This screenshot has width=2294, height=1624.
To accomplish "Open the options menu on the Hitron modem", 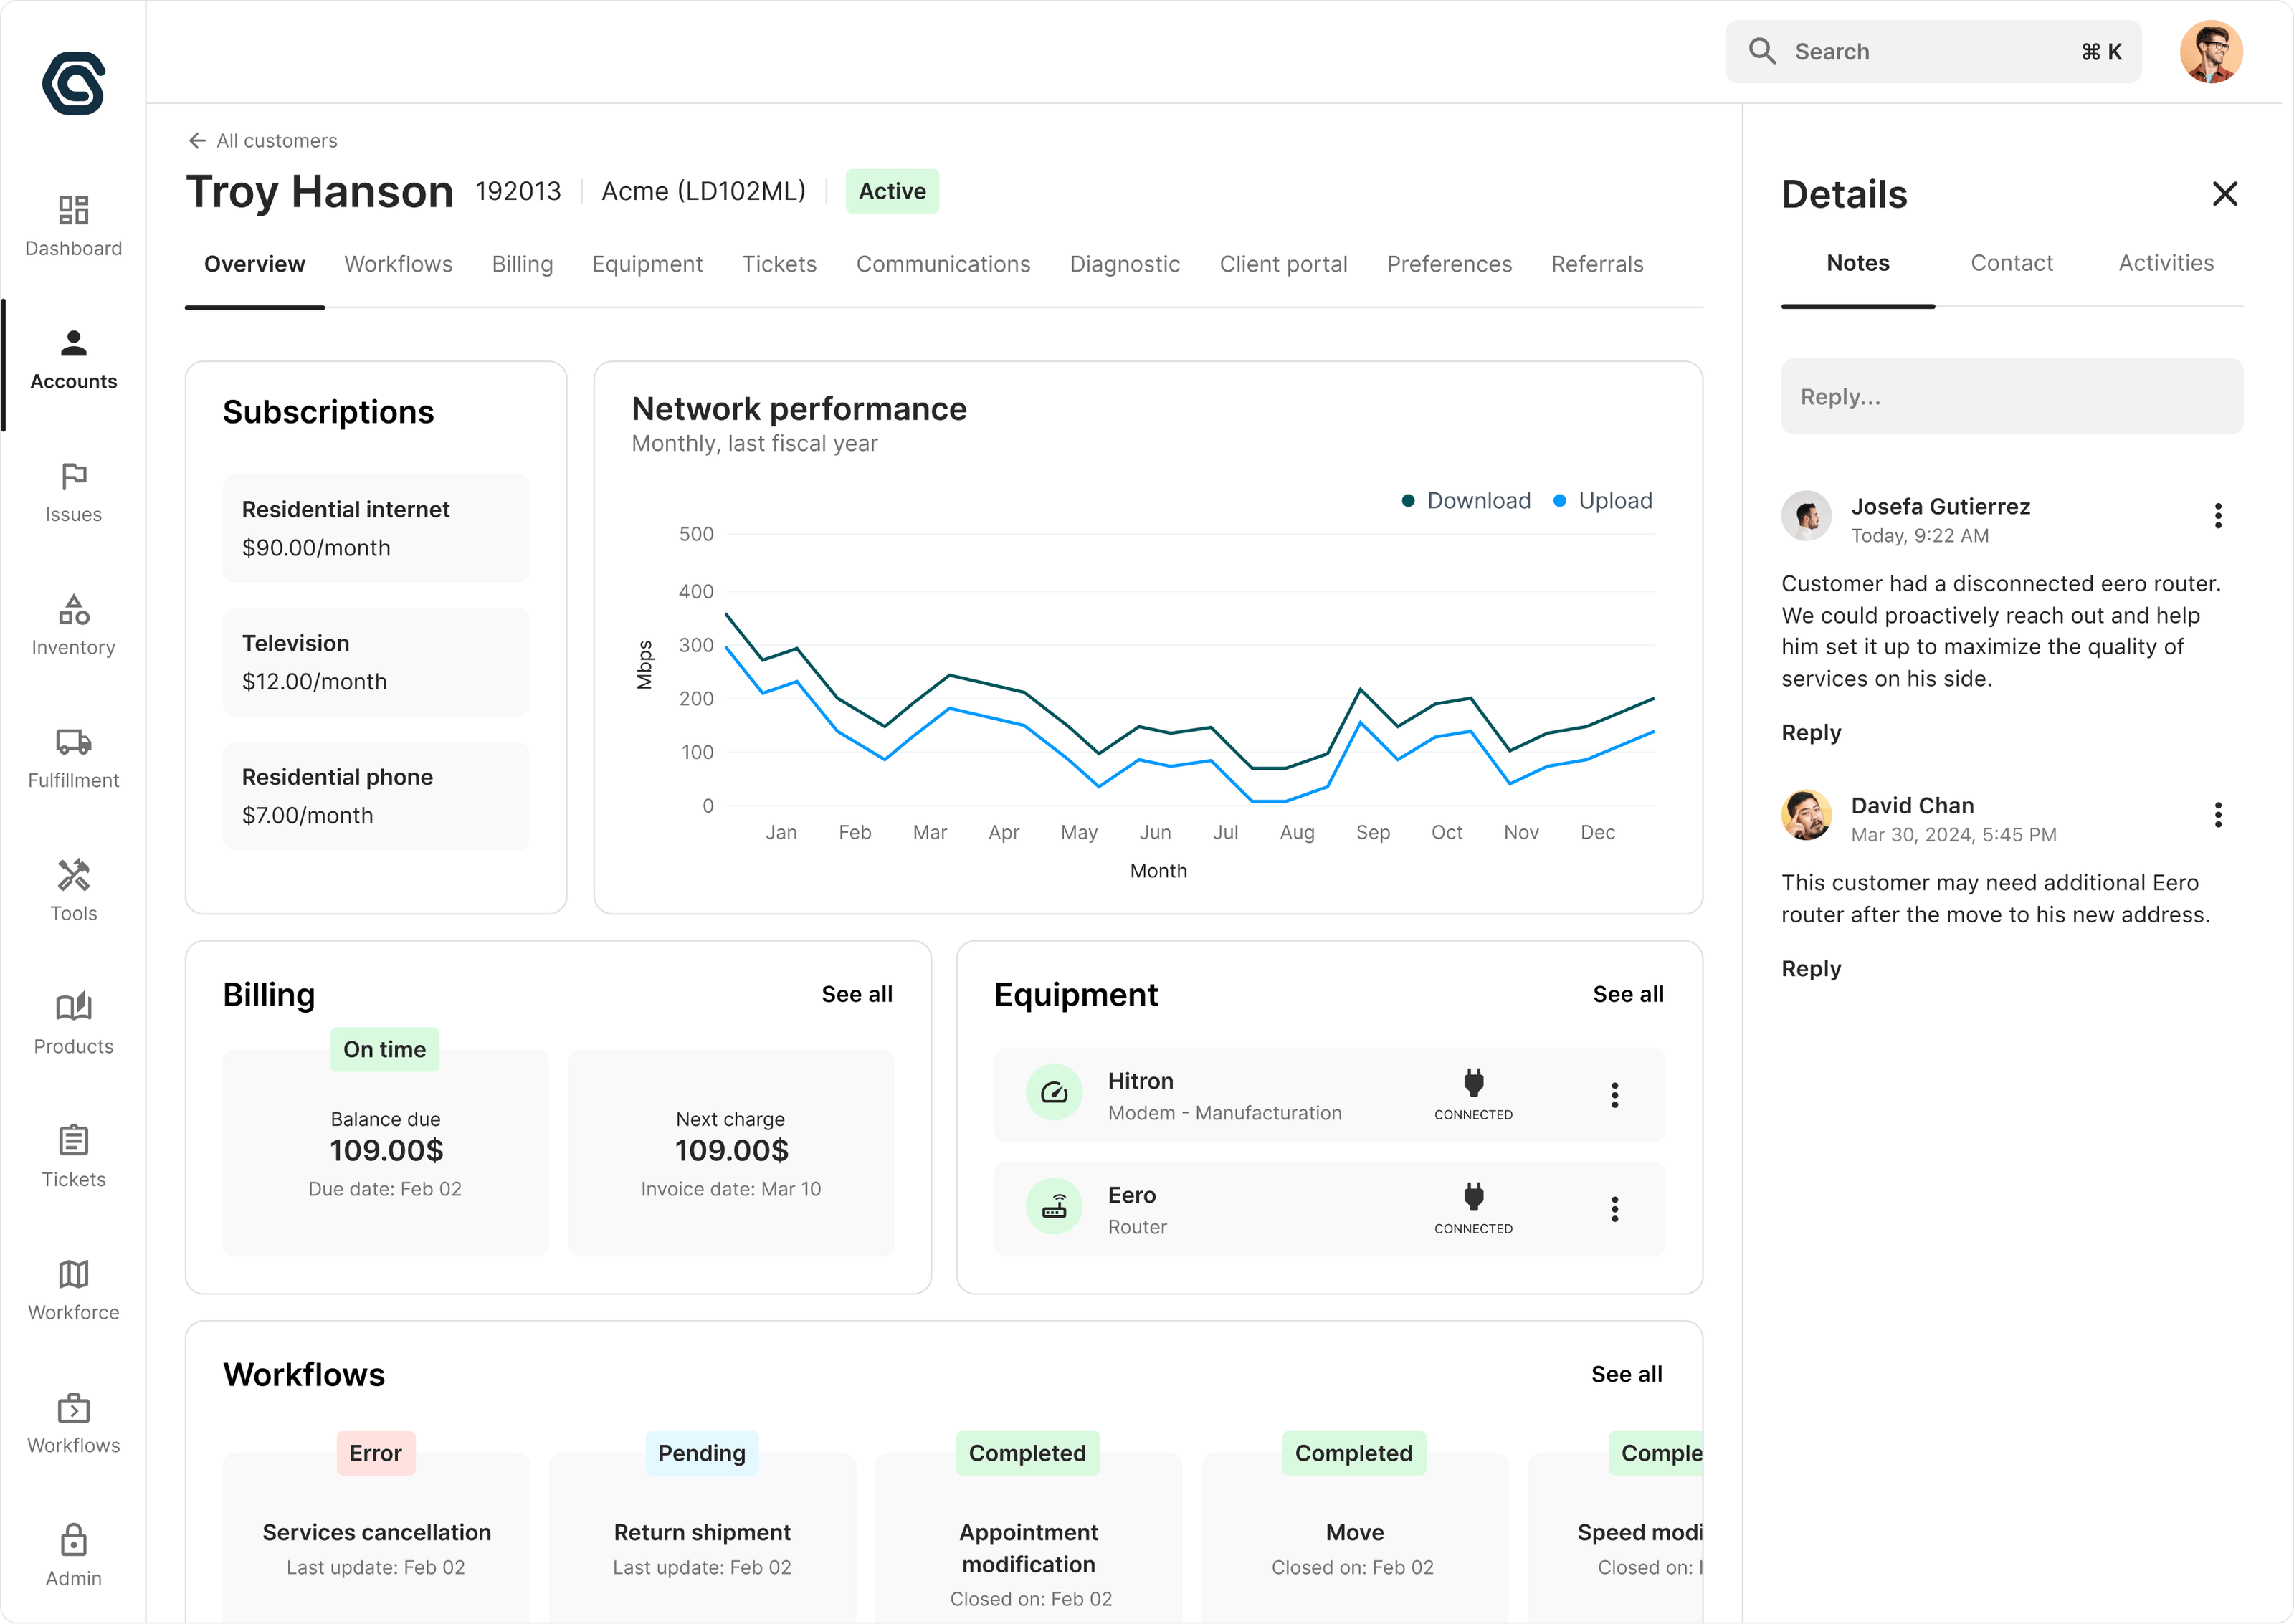I will pos(1614,1095).
